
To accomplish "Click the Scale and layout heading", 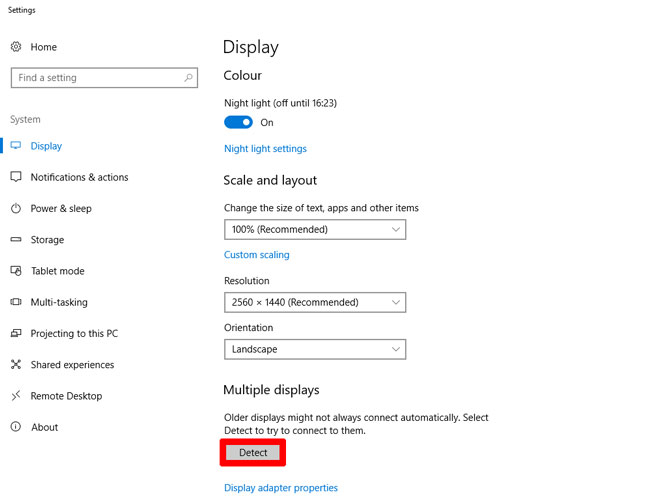I will pyautogui.click(x=270, y=180).
